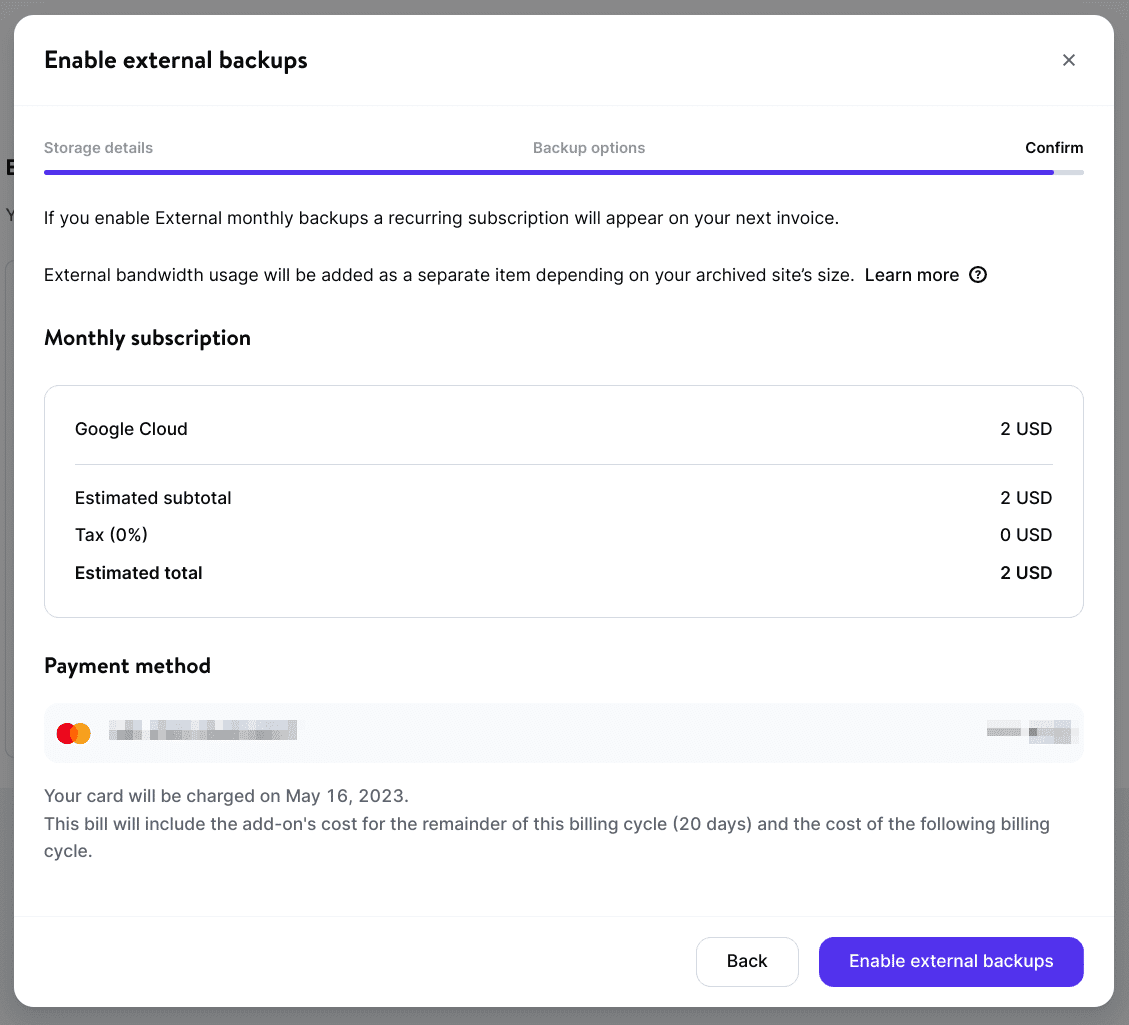Click the Mastercard payment card icon
This screenshot has height=1025, width=1129.
[73, 732]
